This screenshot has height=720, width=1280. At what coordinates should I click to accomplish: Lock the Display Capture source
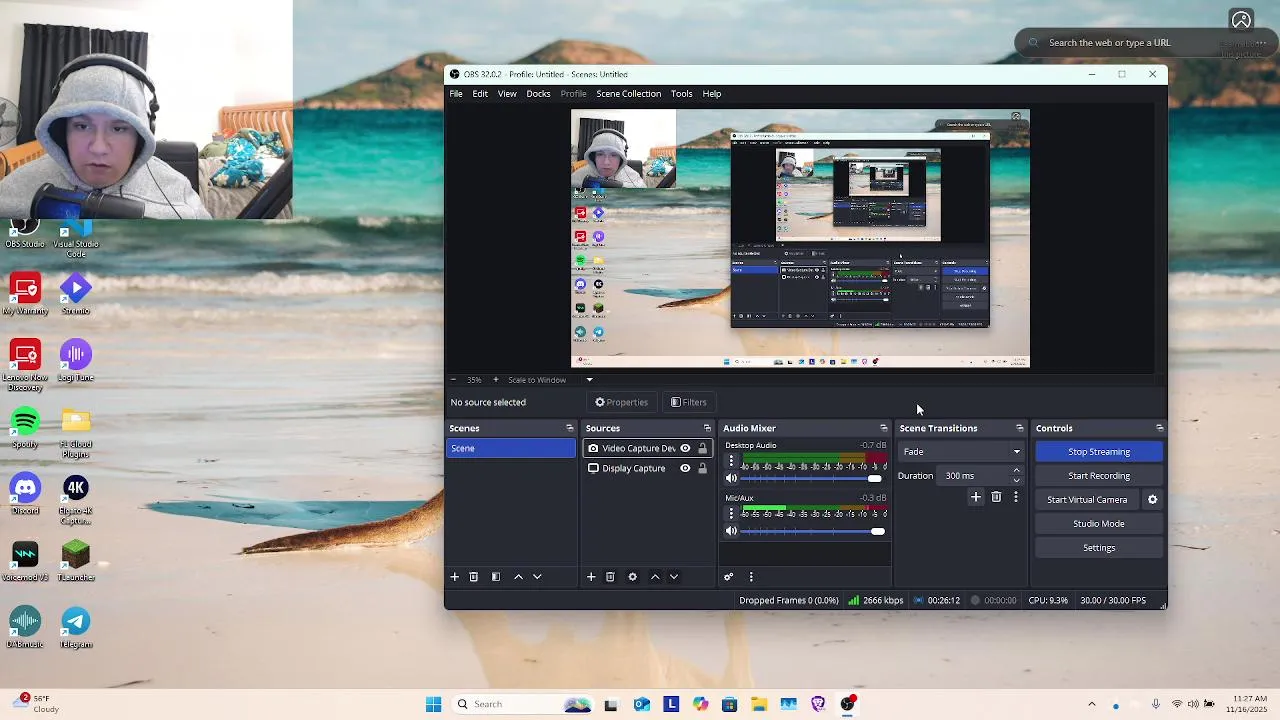click(702, 468)
